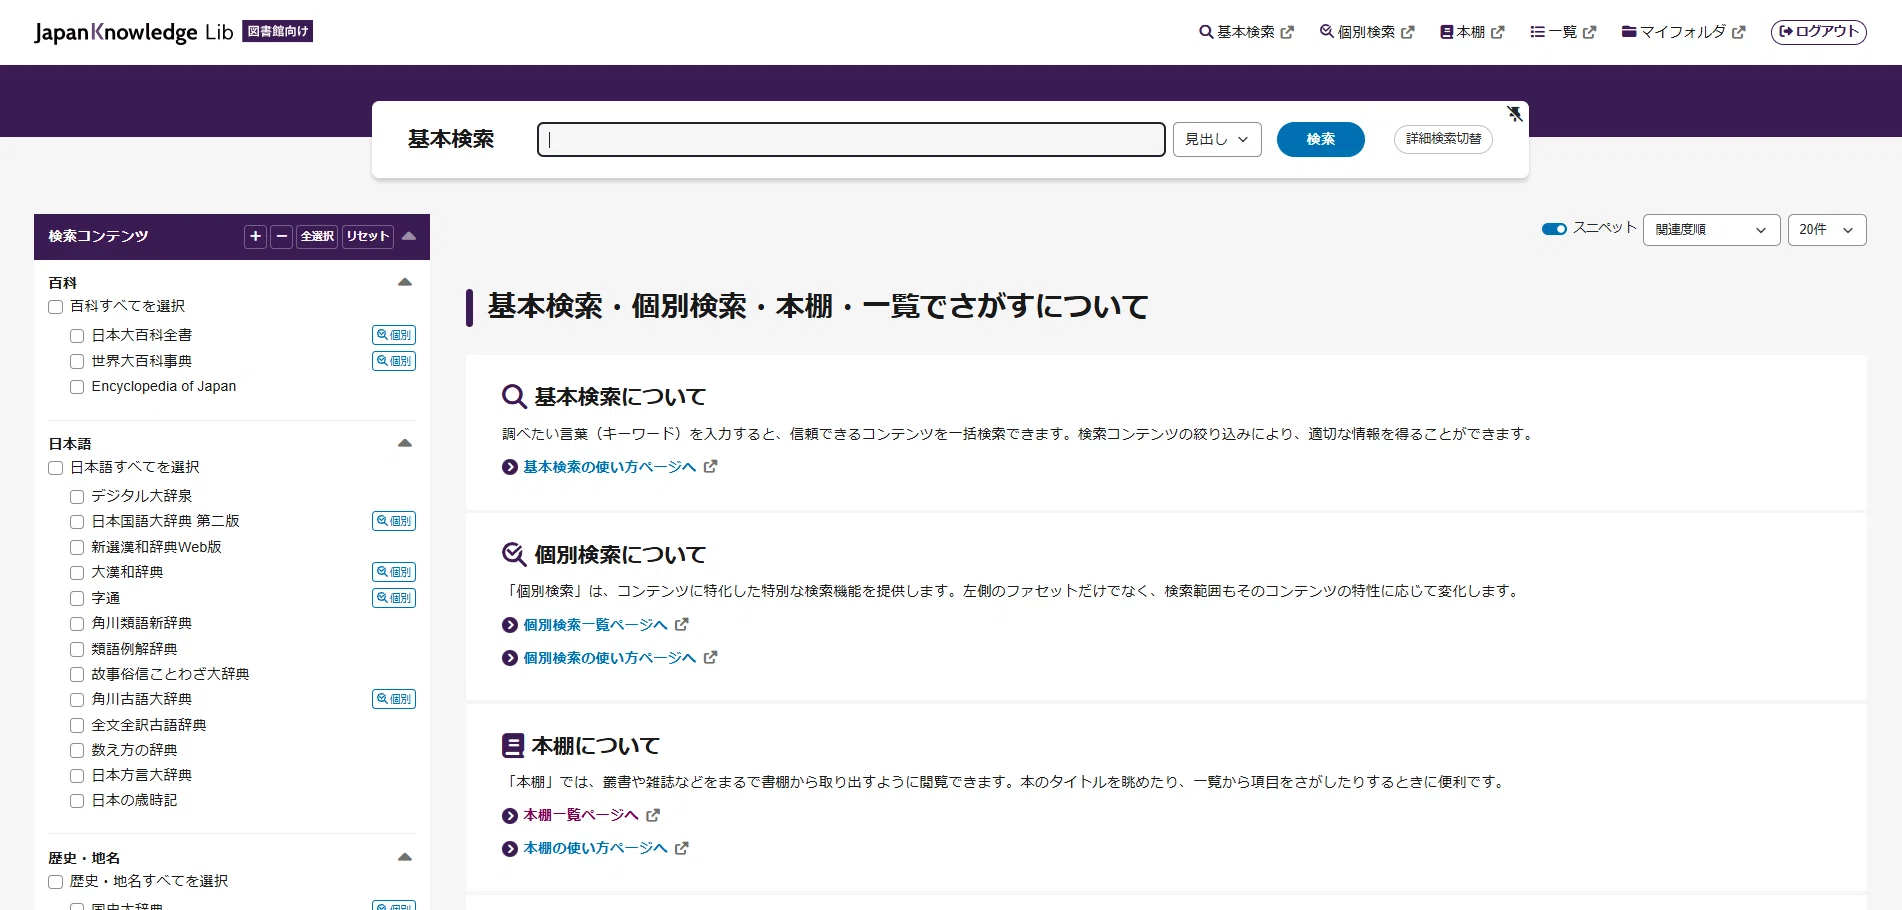The image size is (1902, 910).
Task: Click the unpin icon on search box
Action: pyautogui.click(x=1515, y=114)
